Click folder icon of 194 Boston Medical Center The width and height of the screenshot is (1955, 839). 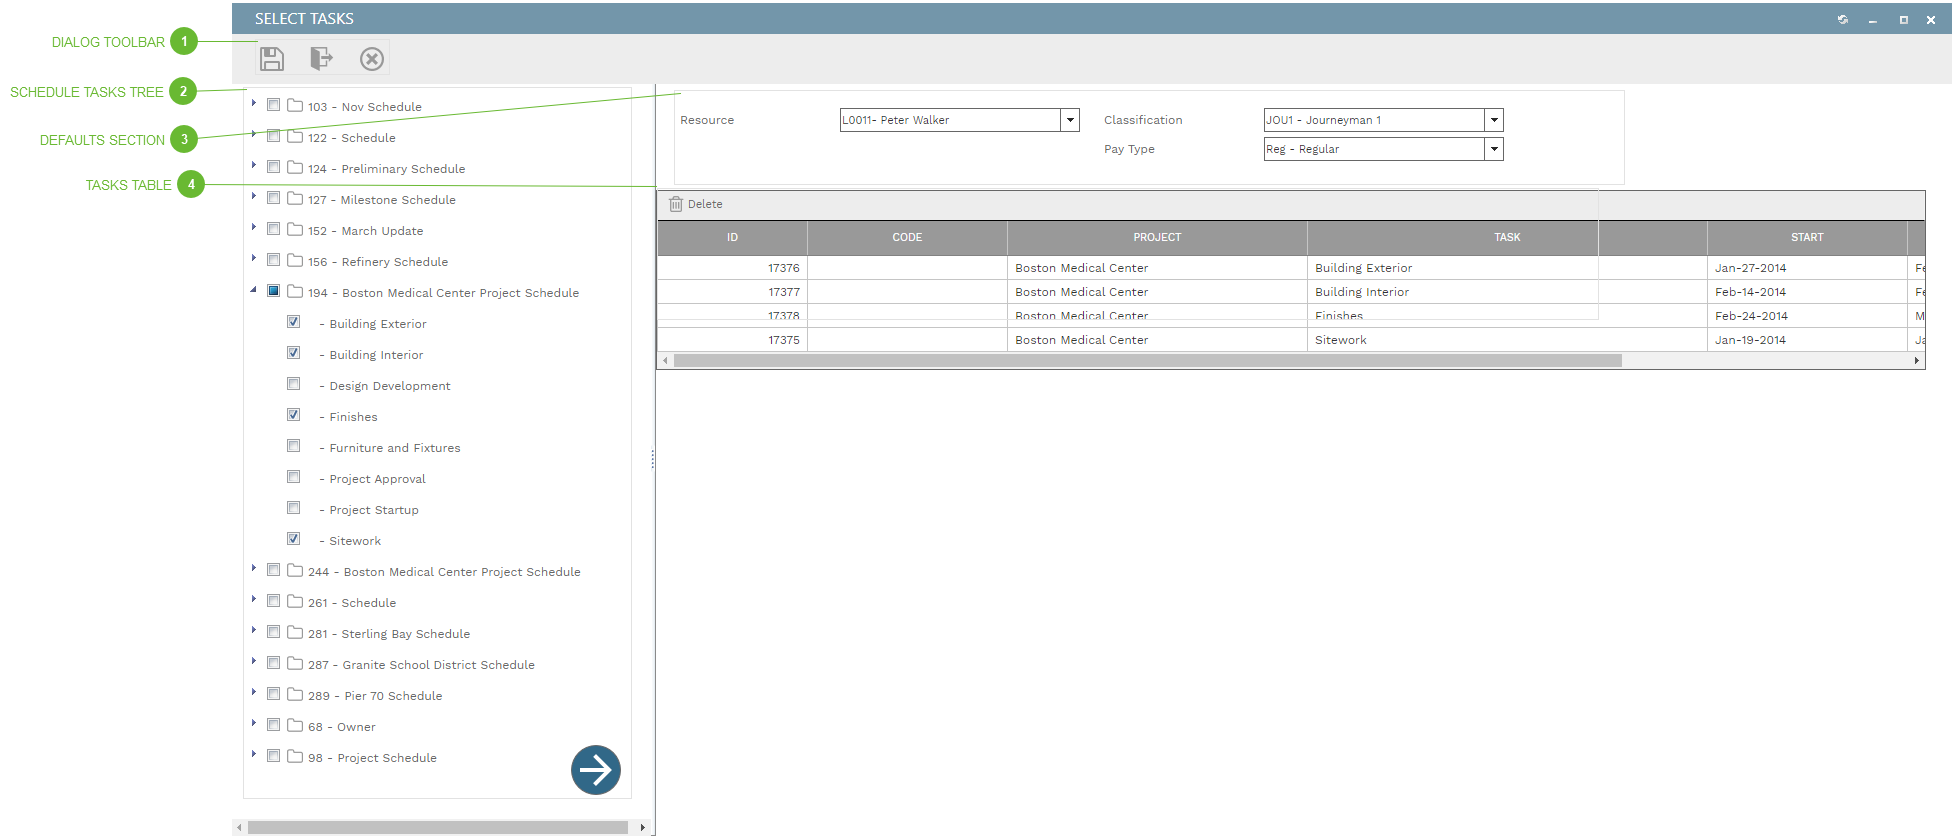295,291
